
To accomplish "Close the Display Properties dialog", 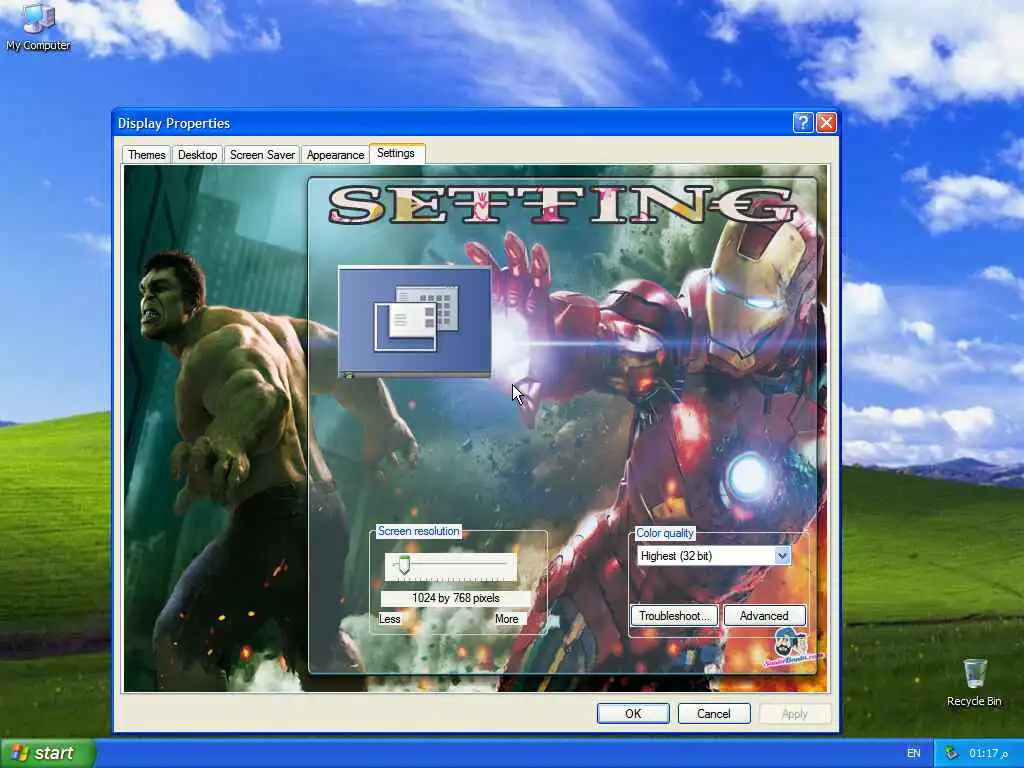I will tap(826, 123).
